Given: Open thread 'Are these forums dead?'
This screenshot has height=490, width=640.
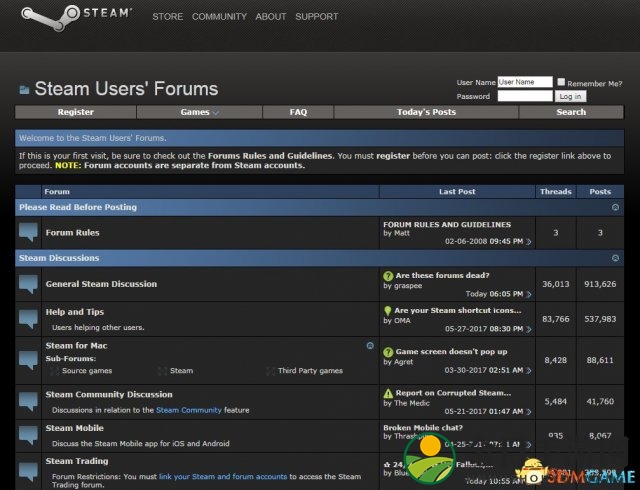Looking at the screenshot, I should click(442, 276).
